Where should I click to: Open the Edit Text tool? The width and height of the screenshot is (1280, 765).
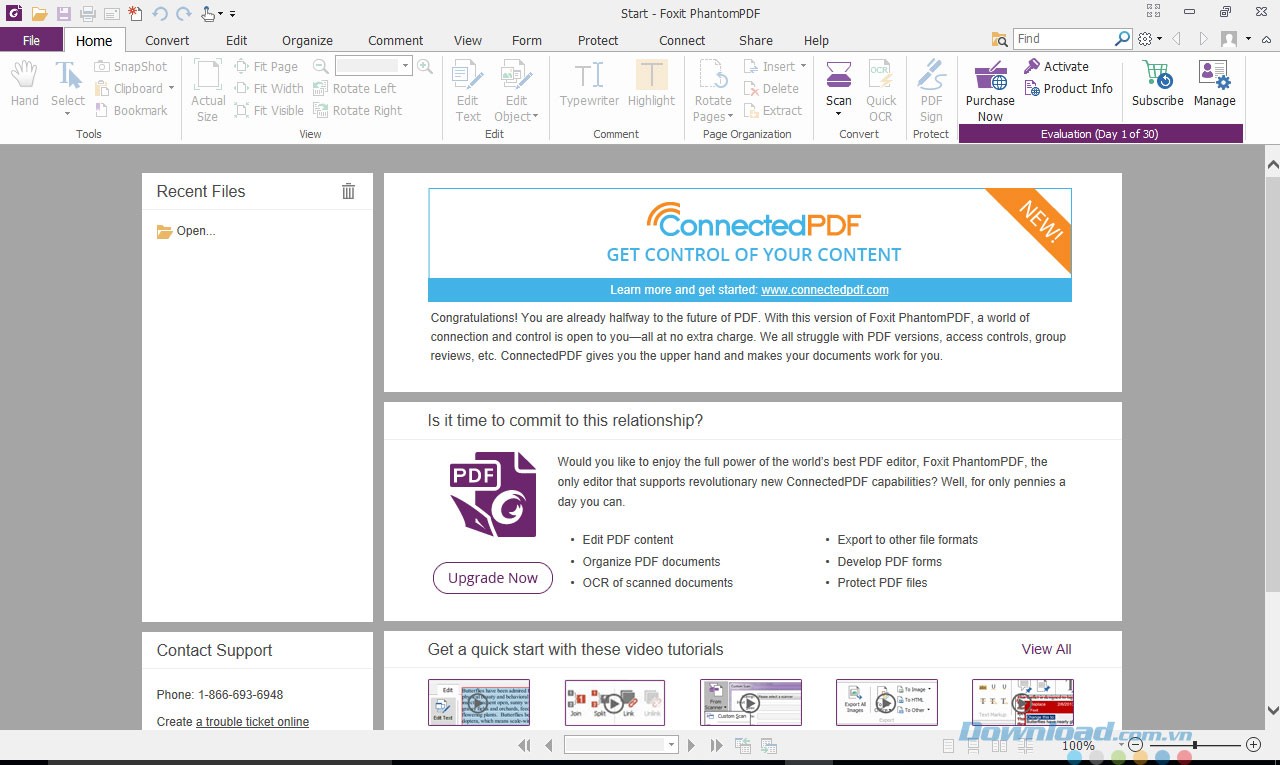467,87
